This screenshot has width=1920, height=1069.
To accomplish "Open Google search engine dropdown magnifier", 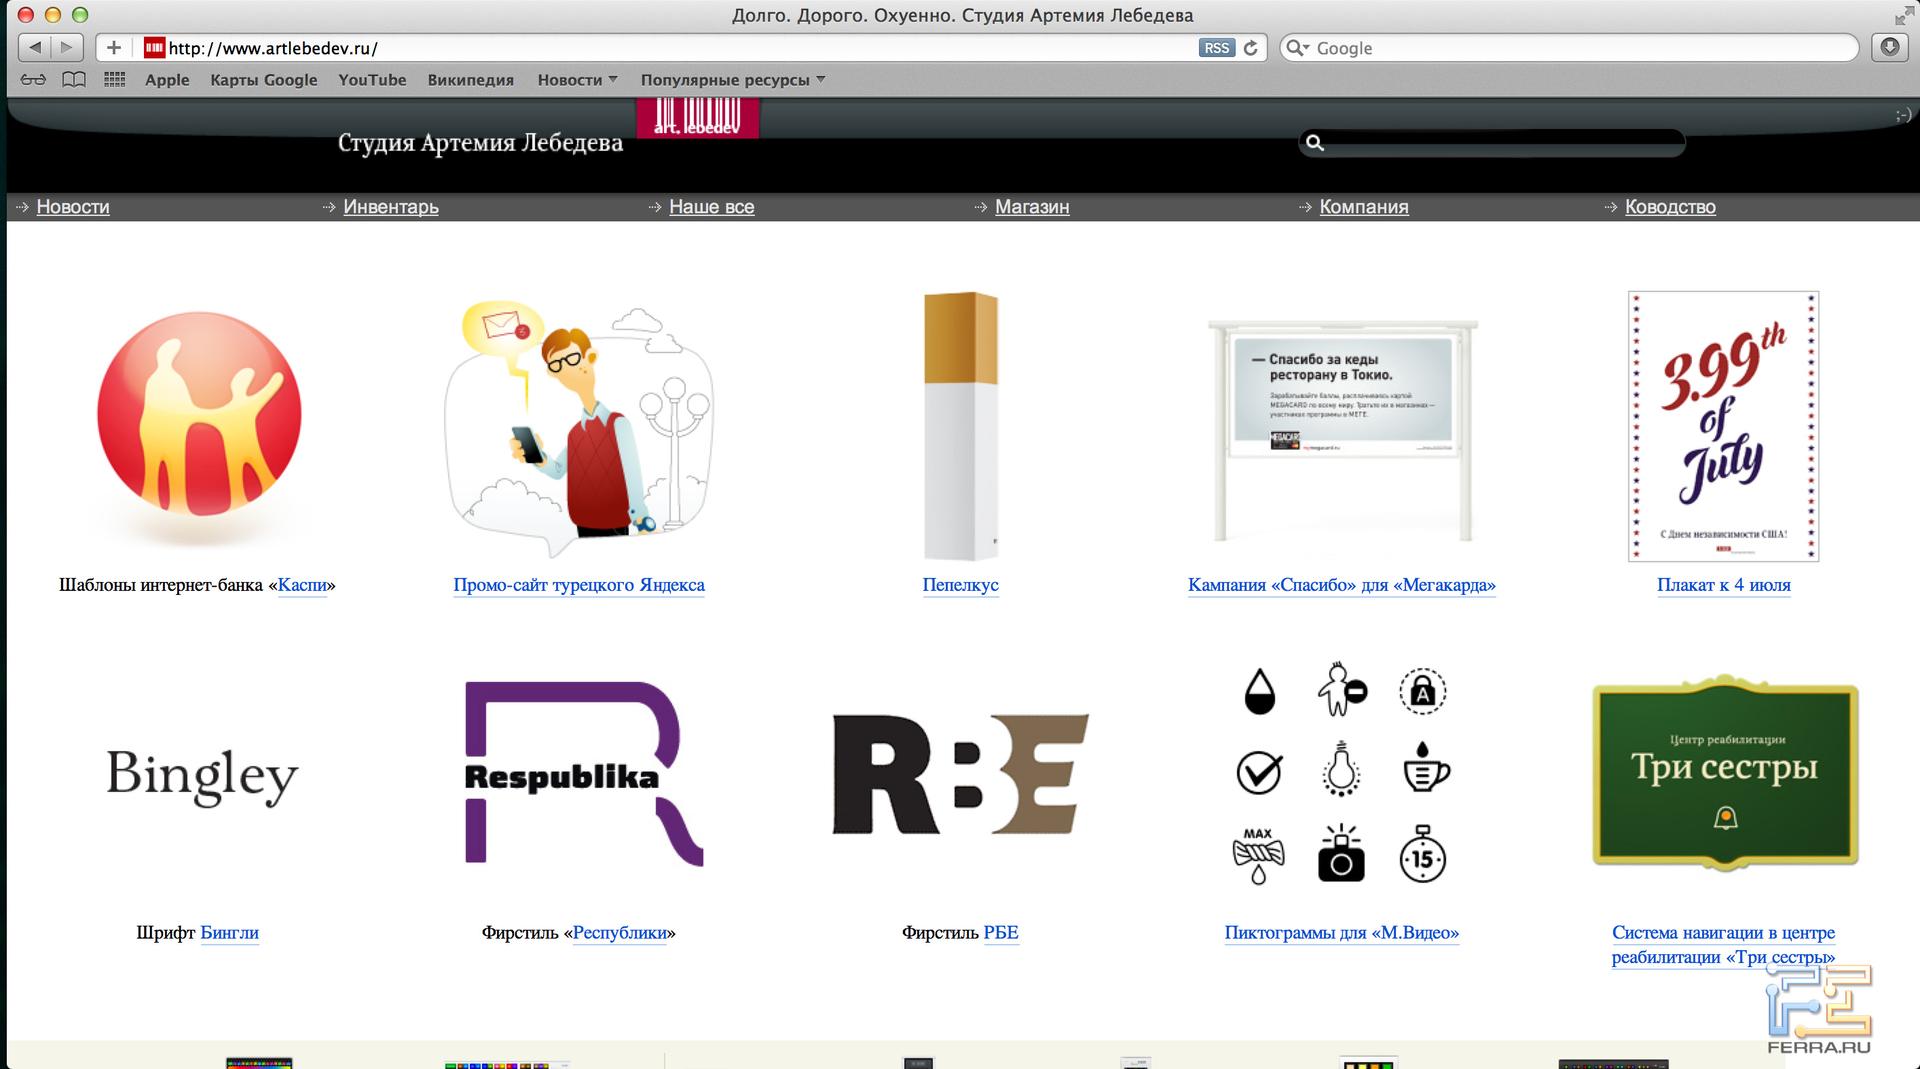I will [1298, 48].
